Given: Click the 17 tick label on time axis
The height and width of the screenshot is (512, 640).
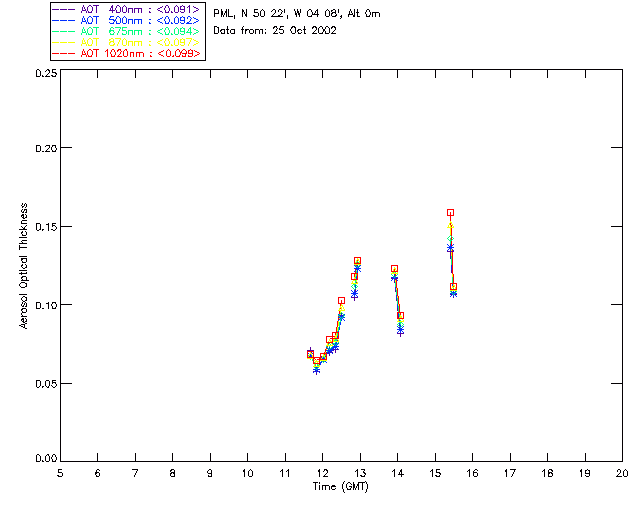Looking at the screenshot, I should coord(509,472).
